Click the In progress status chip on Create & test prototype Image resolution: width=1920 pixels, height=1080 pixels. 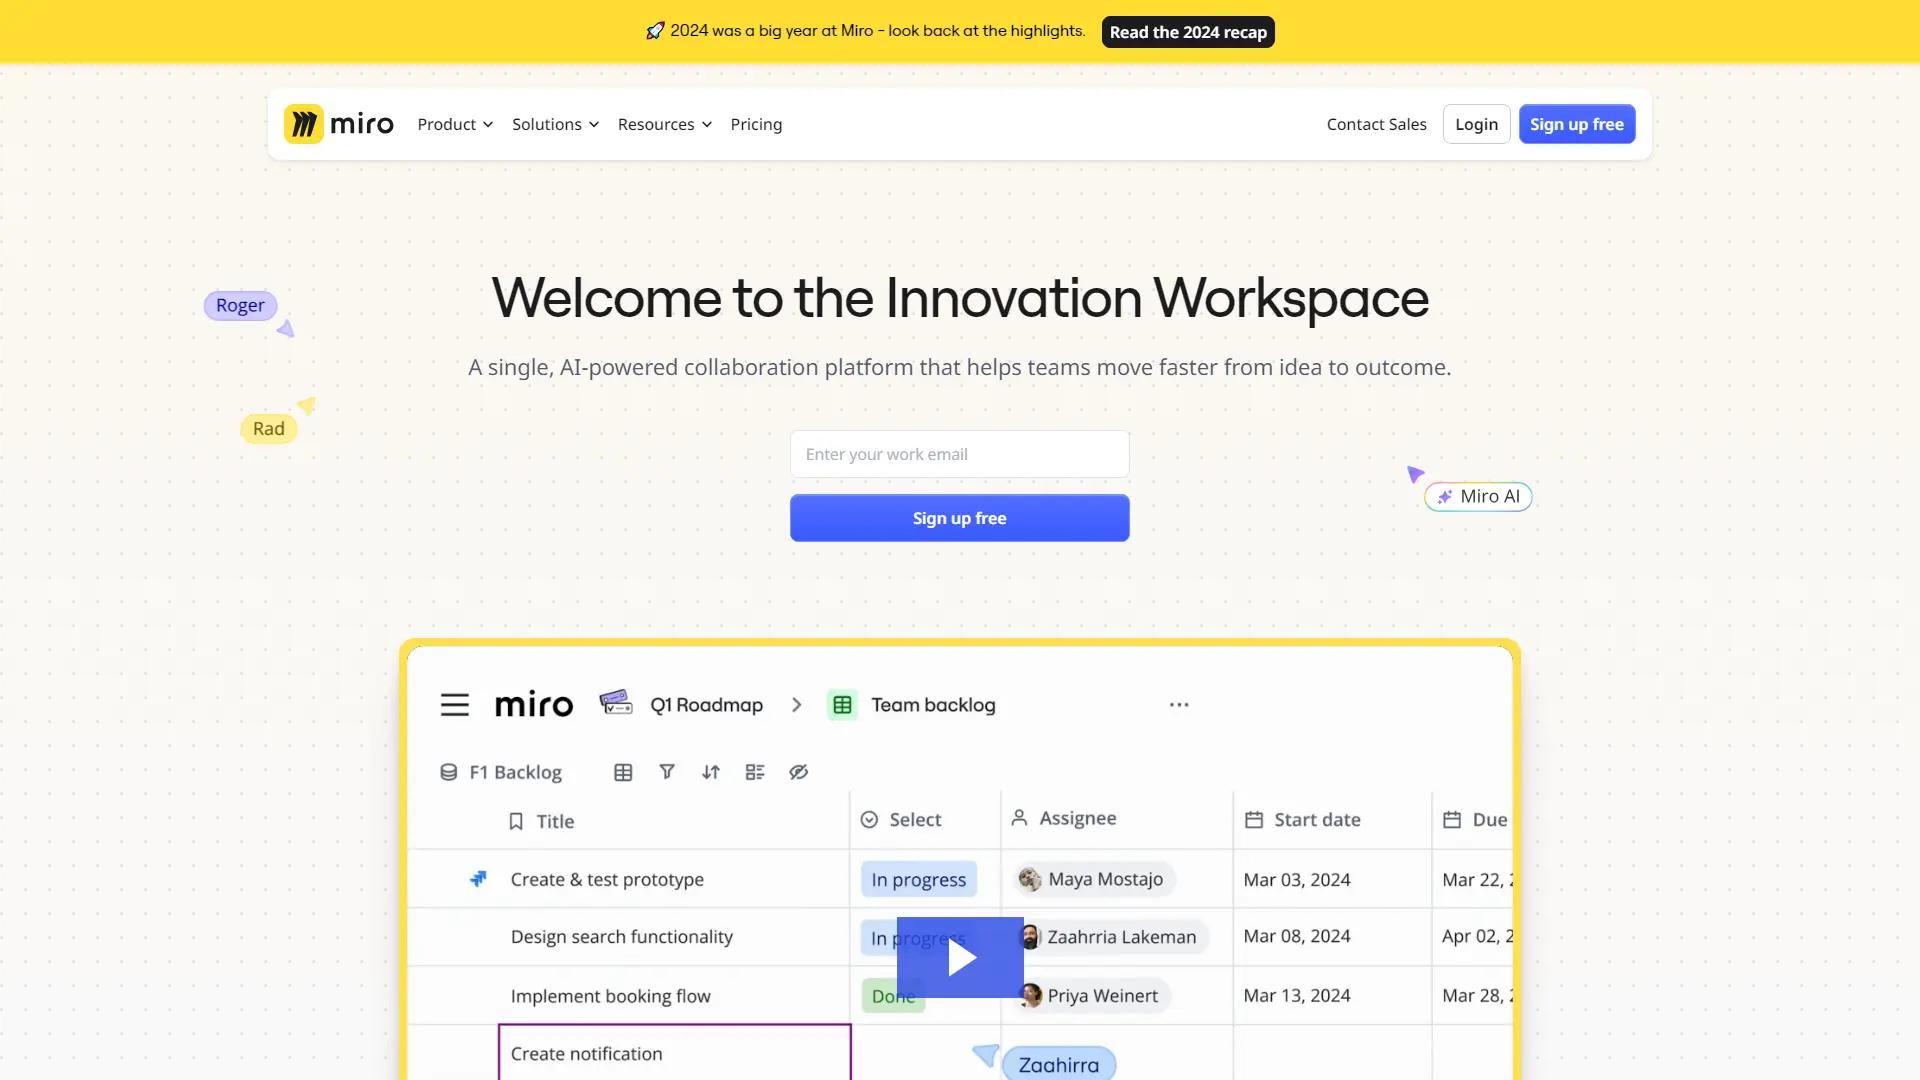pos(918,879)
